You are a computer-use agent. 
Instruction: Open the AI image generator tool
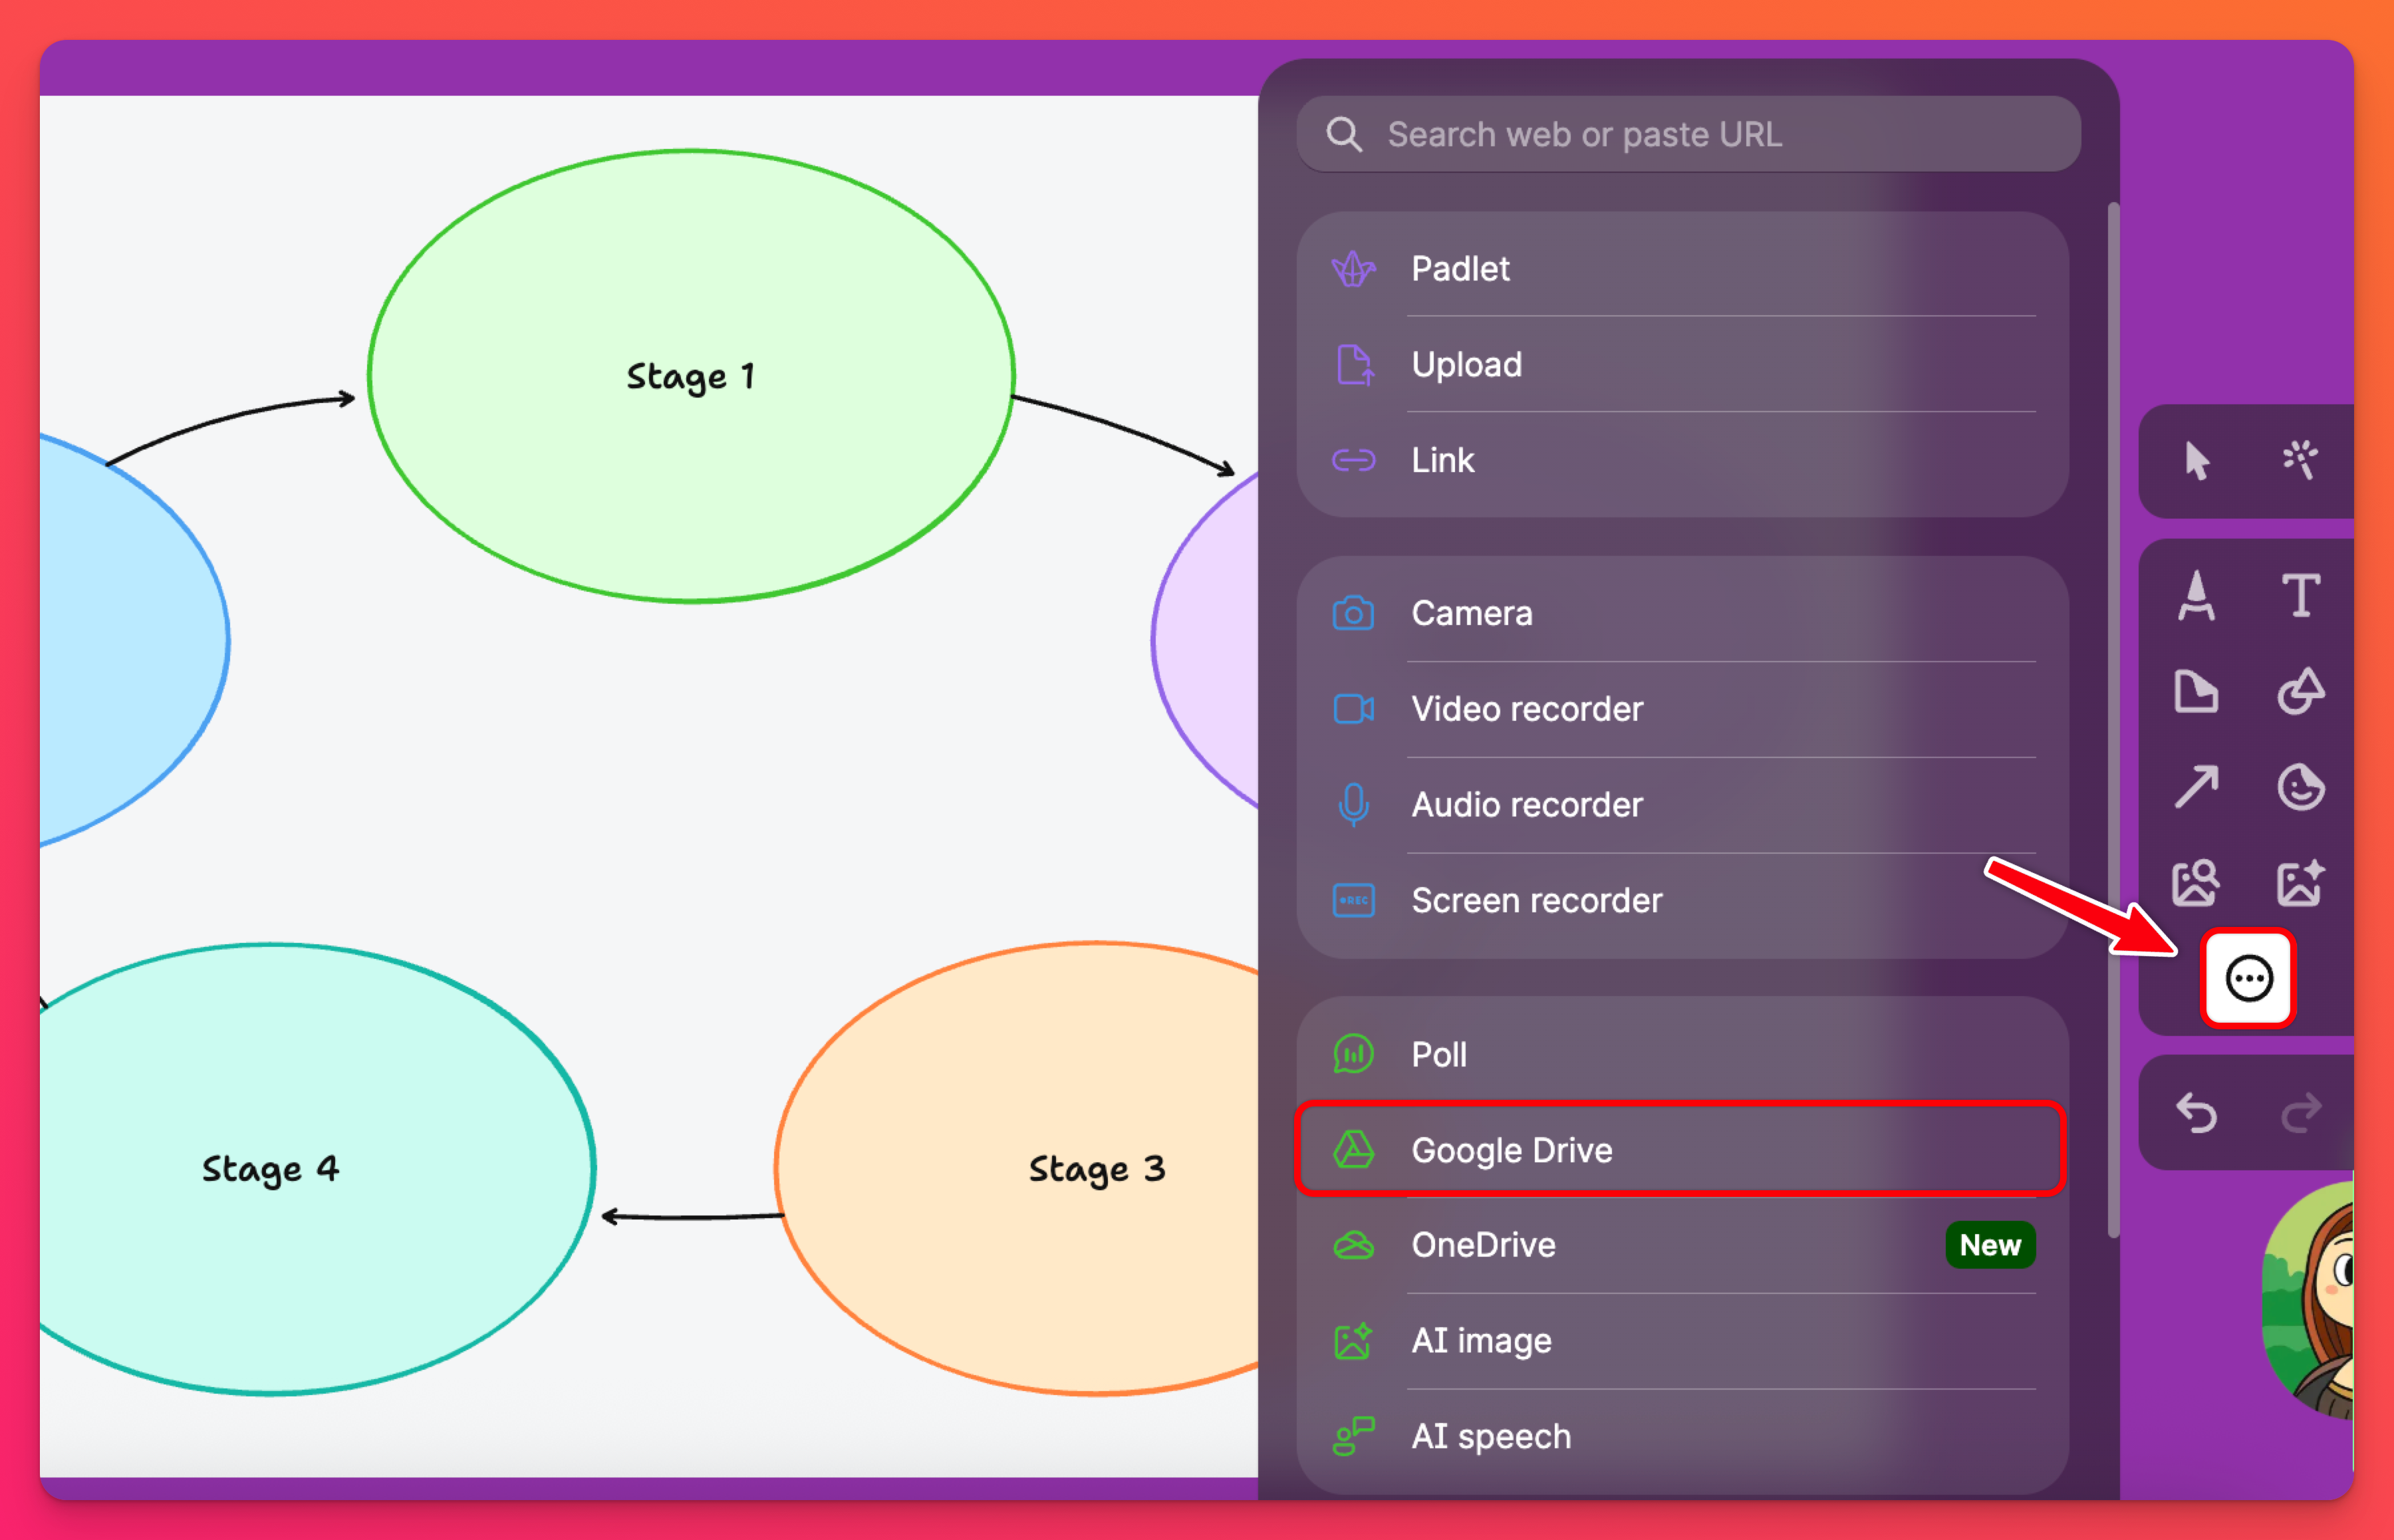(2300, 883)
